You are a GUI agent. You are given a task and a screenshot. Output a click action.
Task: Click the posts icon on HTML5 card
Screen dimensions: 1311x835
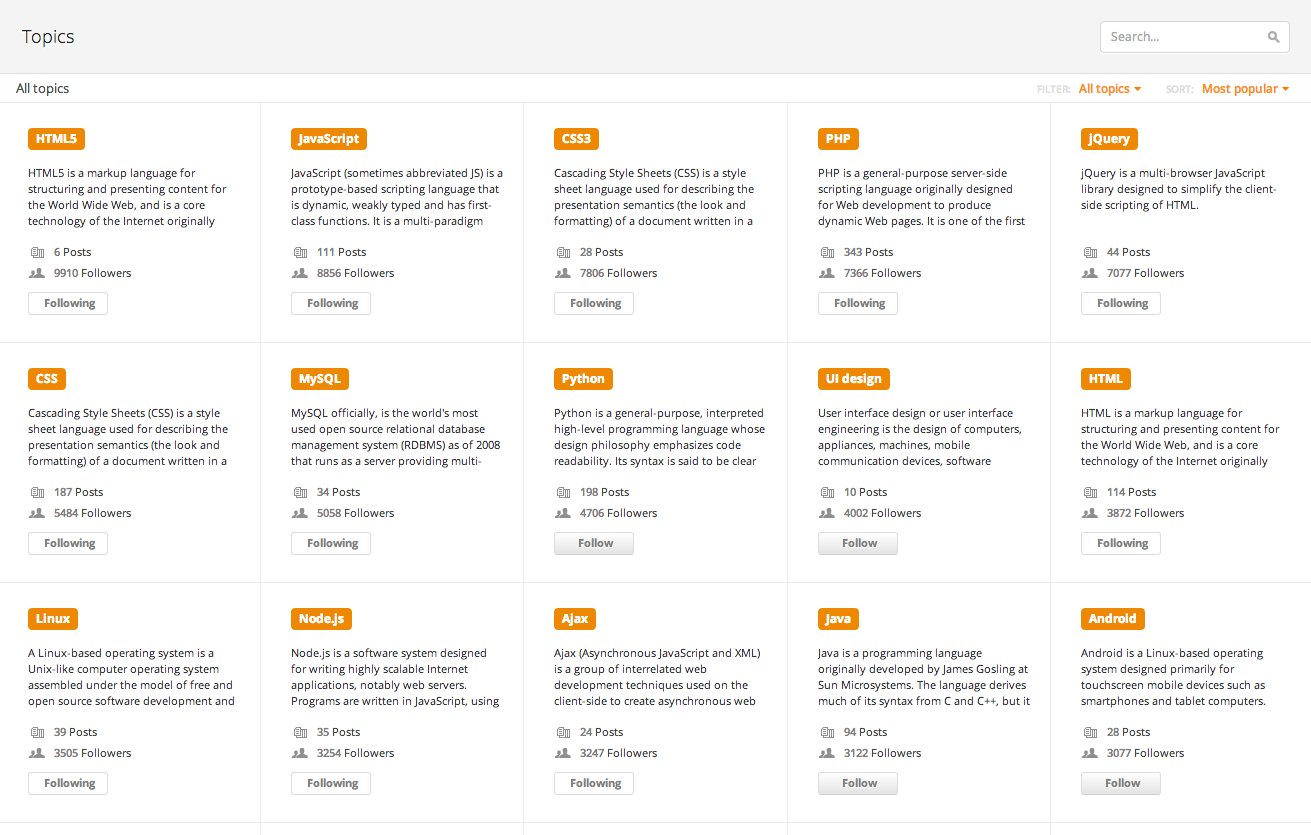pos(37,252)
